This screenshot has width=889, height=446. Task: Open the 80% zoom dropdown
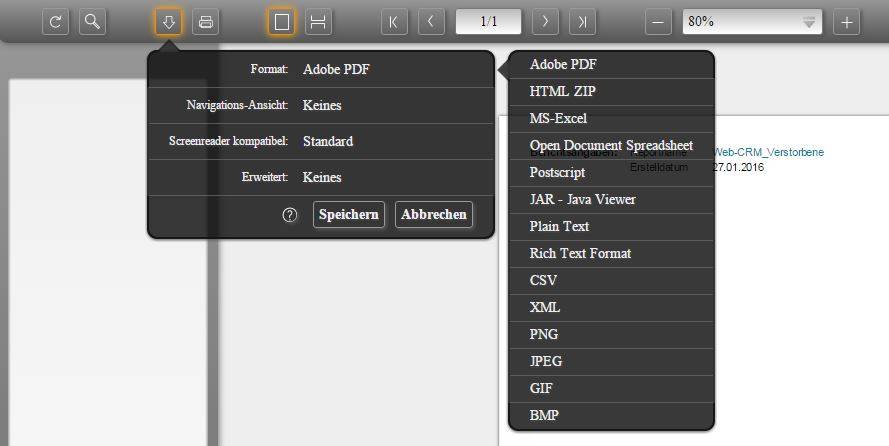point(752,22)
